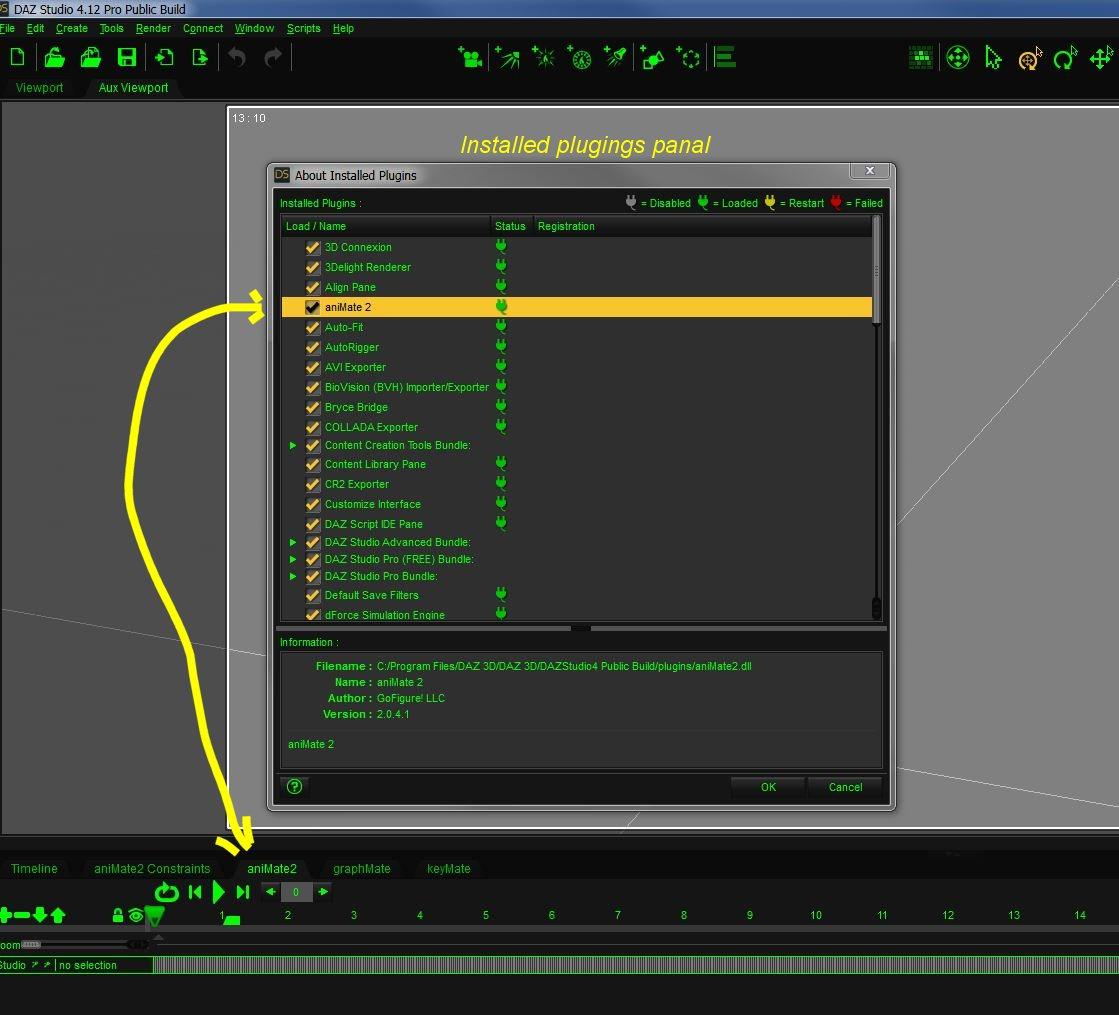Viewport: 1119px width, 1015px height.
Task: Open the Create menu
Action: point(71,29)
